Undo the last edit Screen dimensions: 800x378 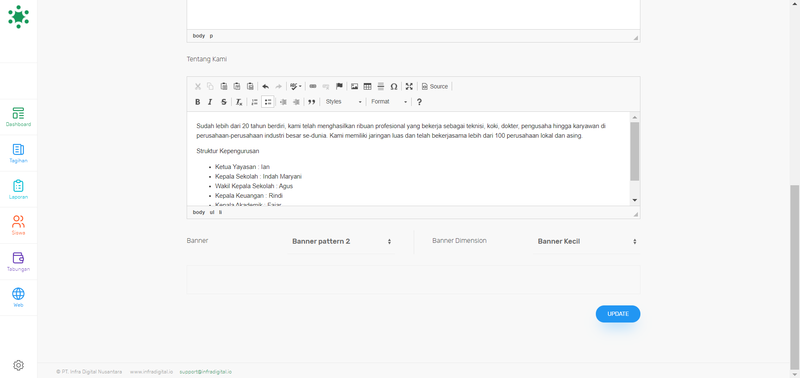(x=265, y=87)
